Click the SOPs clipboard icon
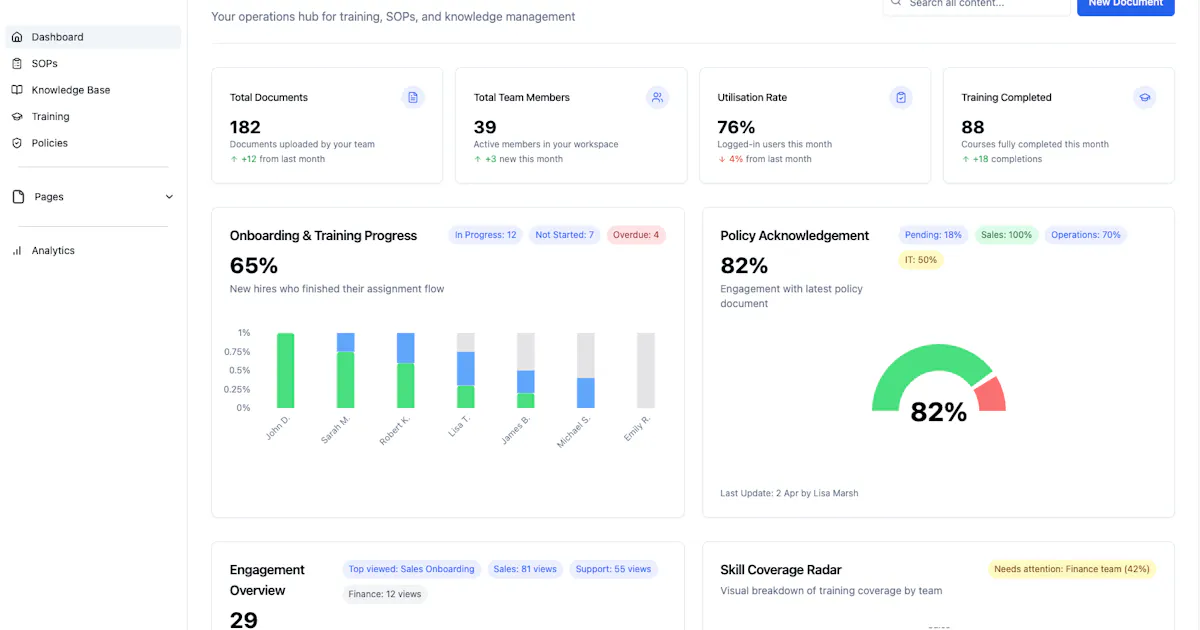The width and height of the screenshot is (1200, 630). pos(17,63)
